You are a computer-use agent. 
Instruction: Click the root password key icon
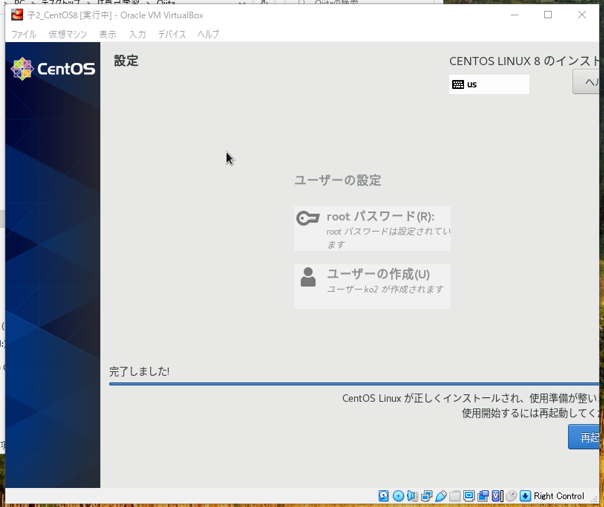coord(308,218)
